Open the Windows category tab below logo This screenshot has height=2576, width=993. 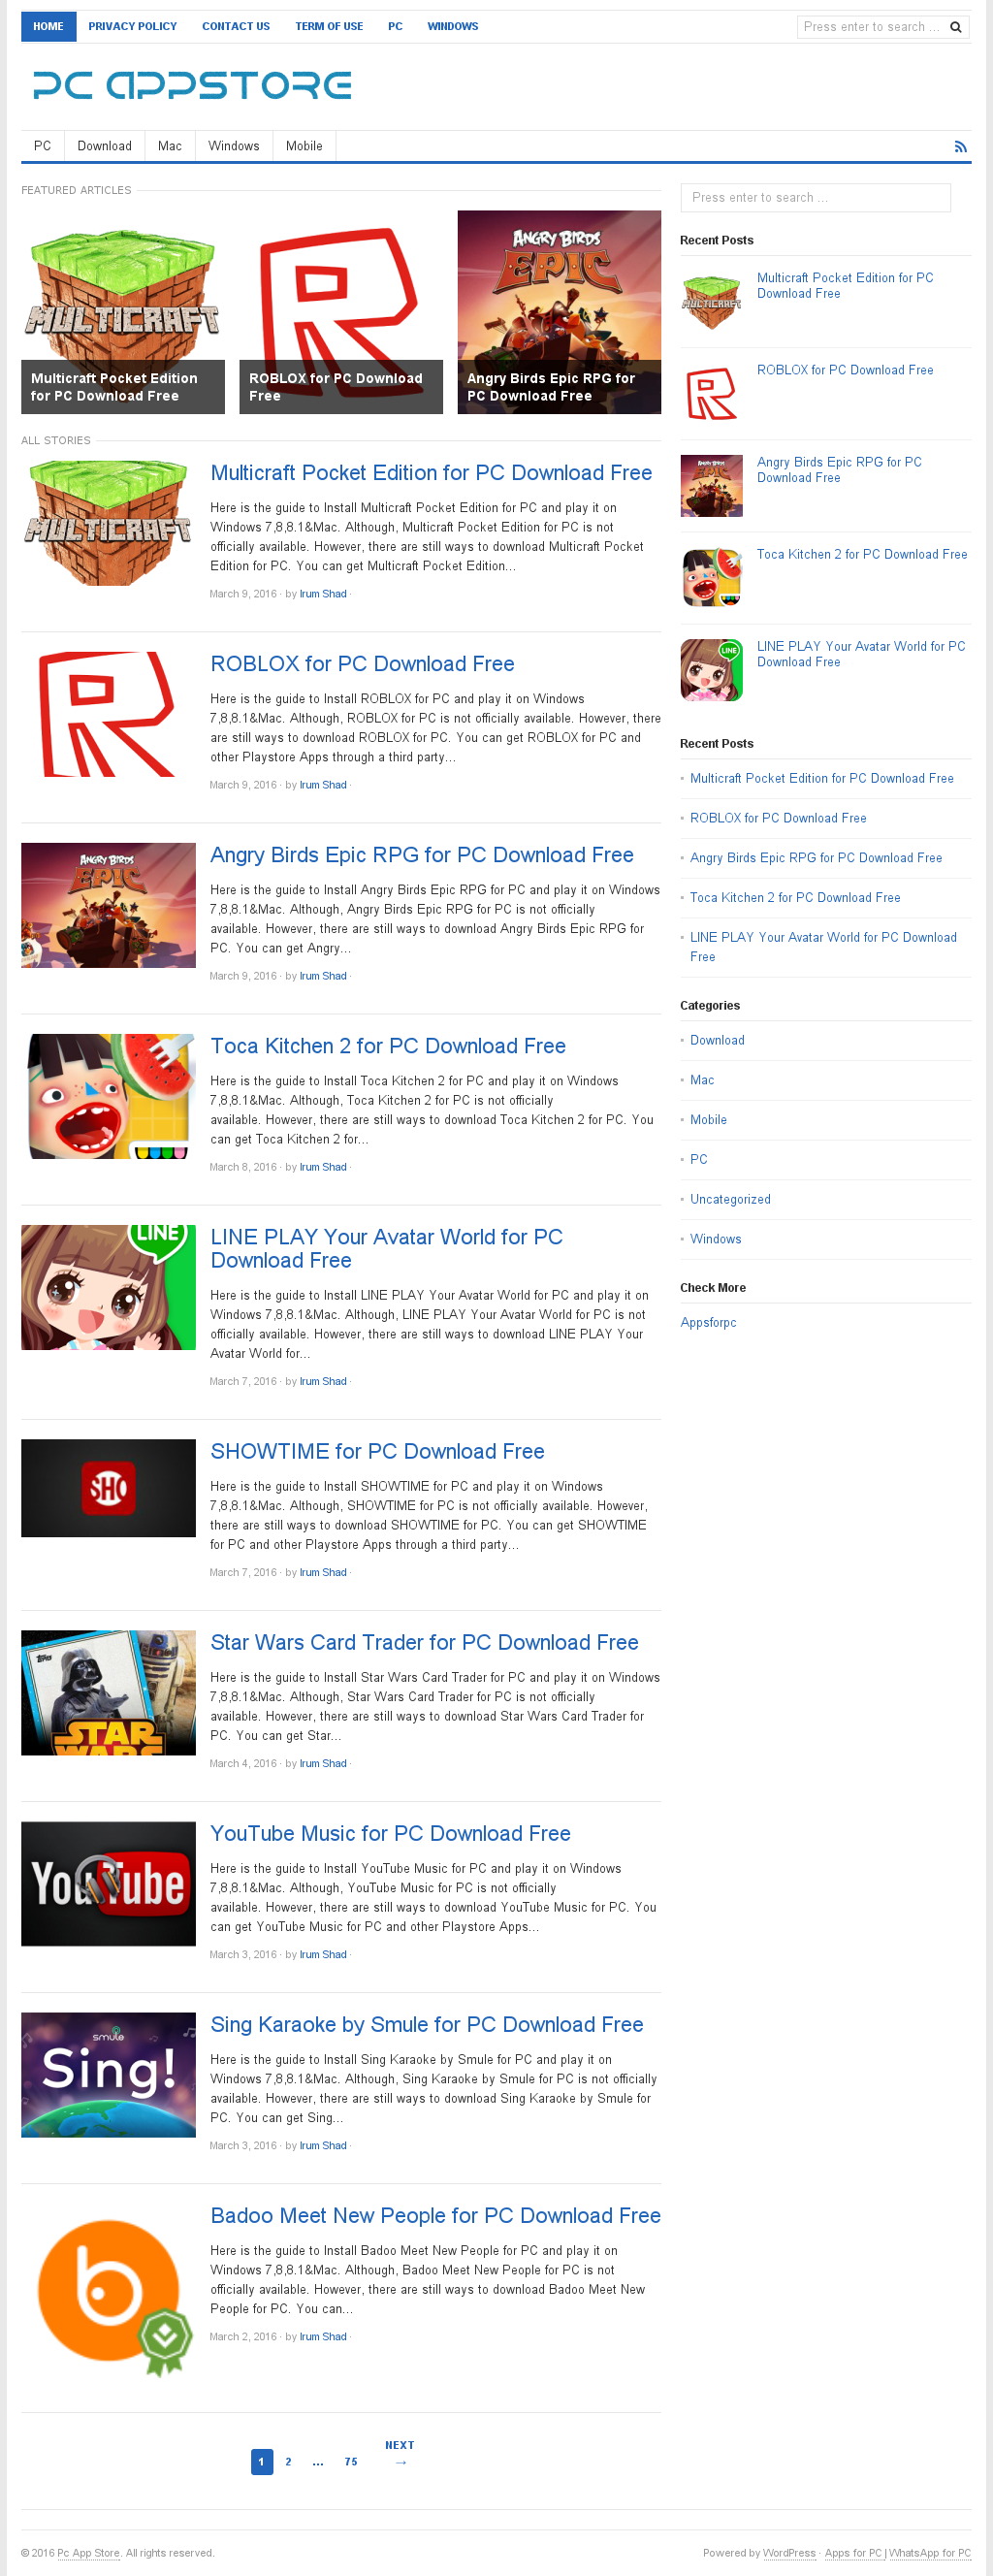tap(234, 146)
